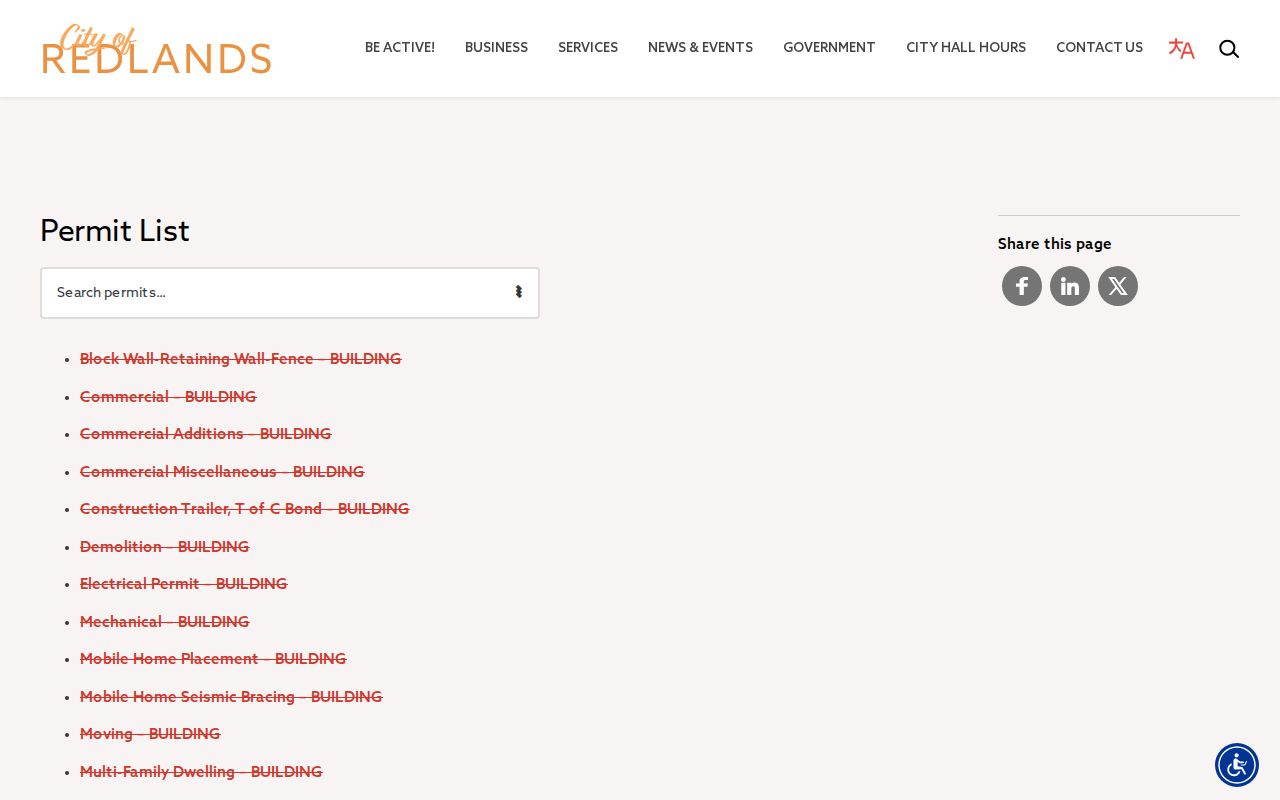This screenshot has height=800, width=1280.
Task: Open Mobile Home Placement – BUILDING link
Action: click(x=213, y=659)
